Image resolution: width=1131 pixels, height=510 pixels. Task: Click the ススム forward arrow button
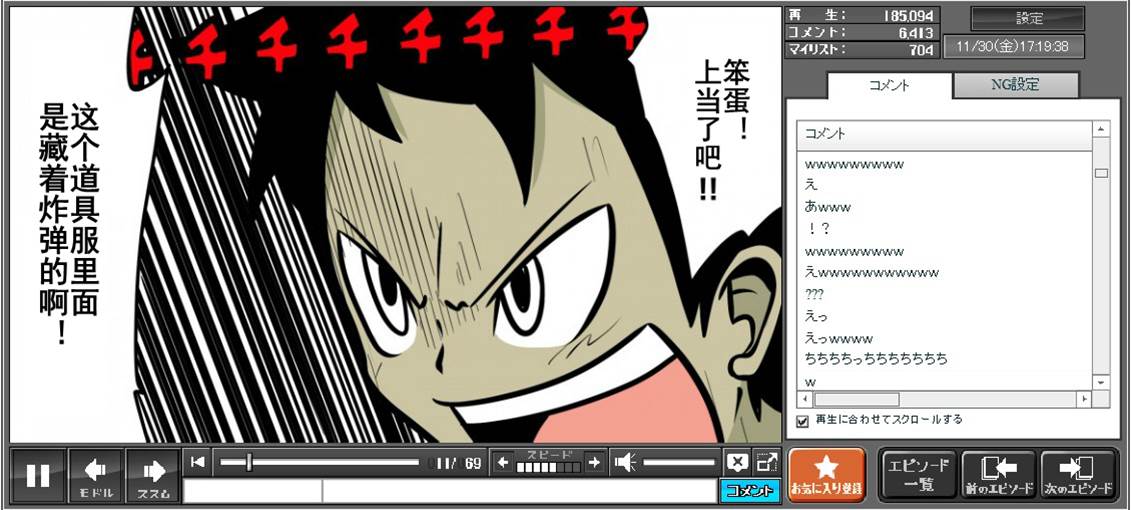point(153,475)
